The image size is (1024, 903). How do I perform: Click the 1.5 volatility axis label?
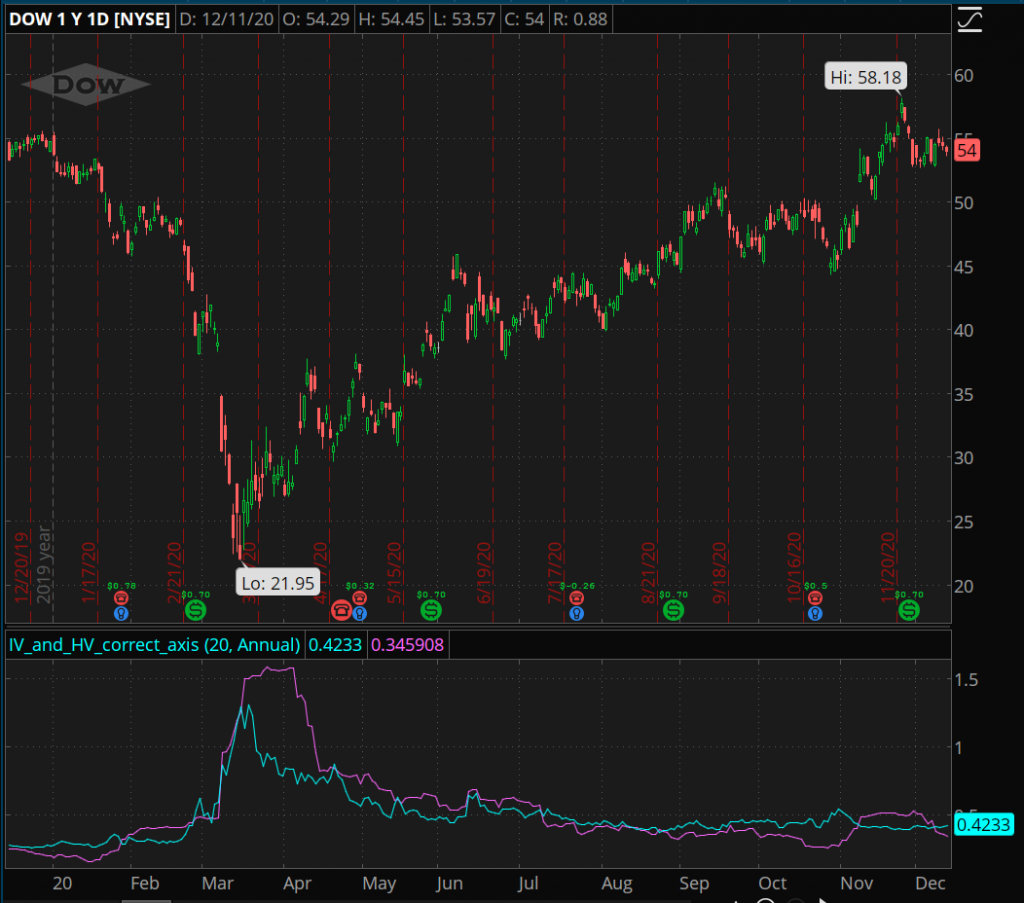967,680
